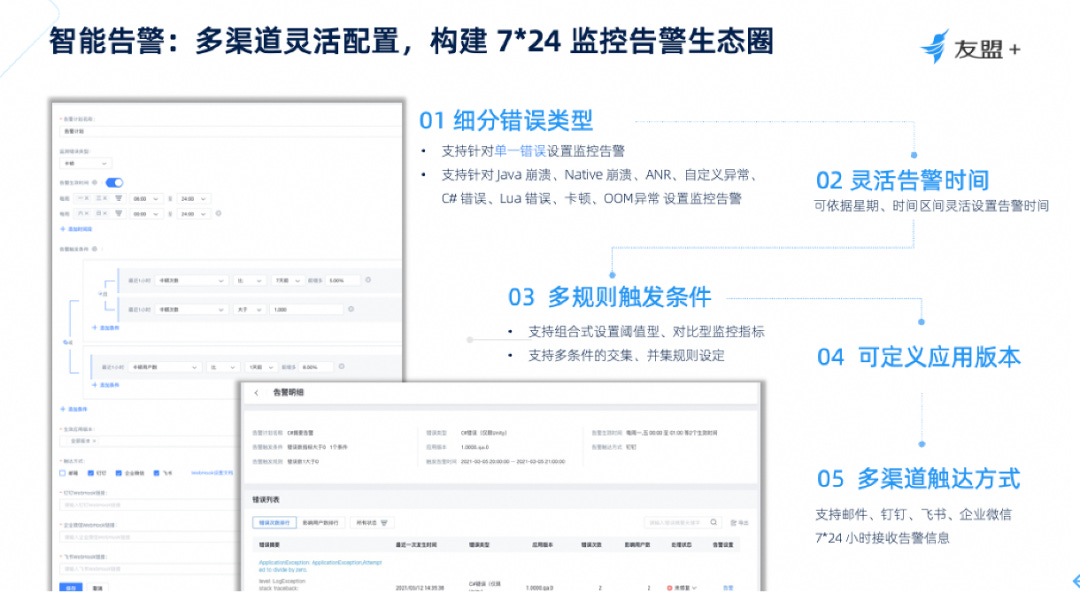Viewport: 1080px width, 593px height.
Task: Toggle the 告警生效时间 switch
Action: (114, 183)
